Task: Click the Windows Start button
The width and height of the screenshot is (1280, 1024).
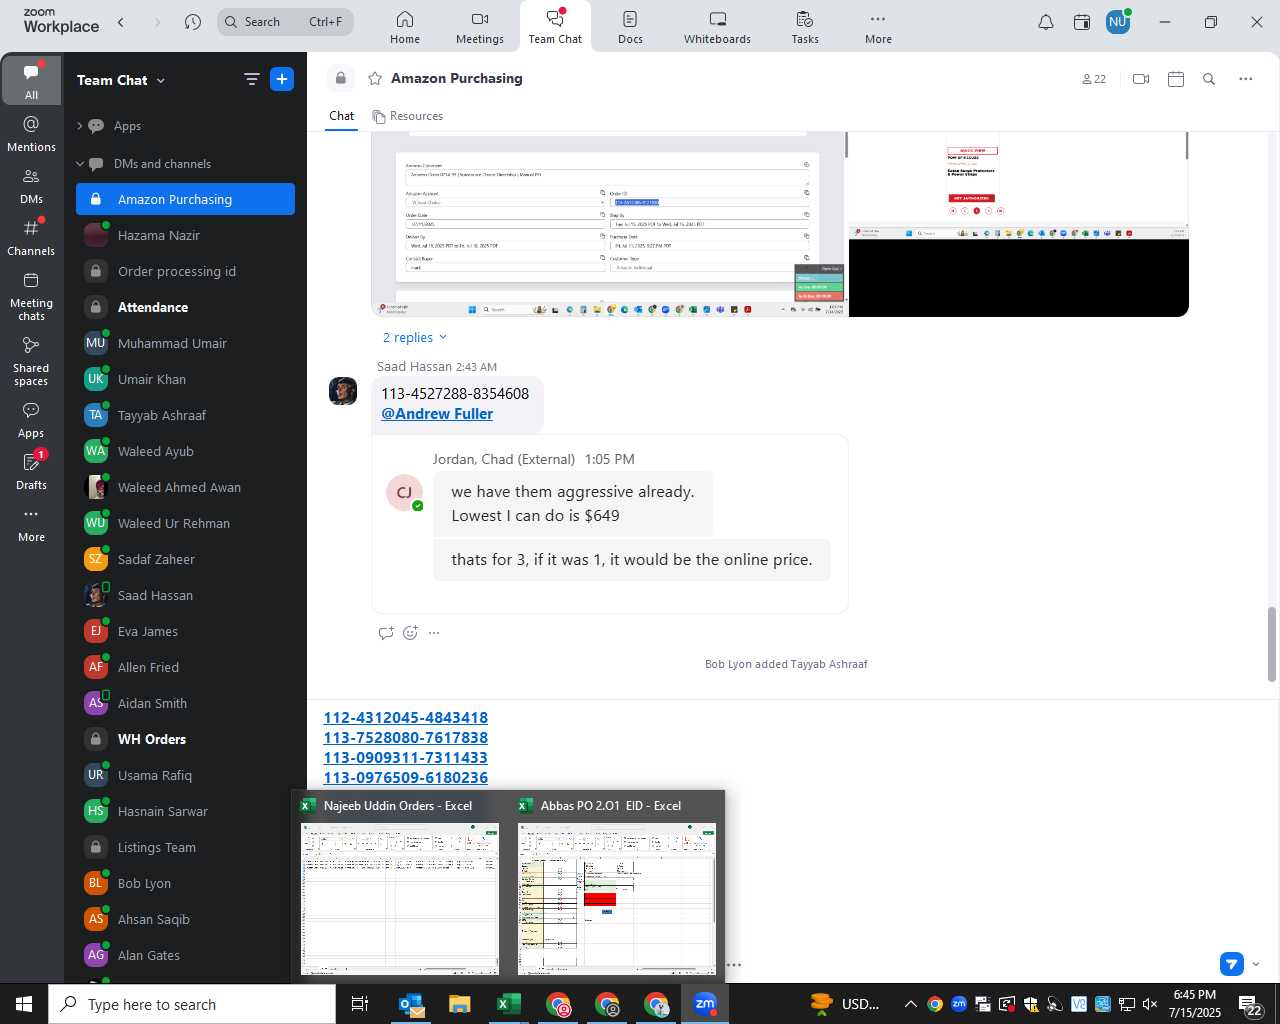Action: click(x=24, y=1004)
